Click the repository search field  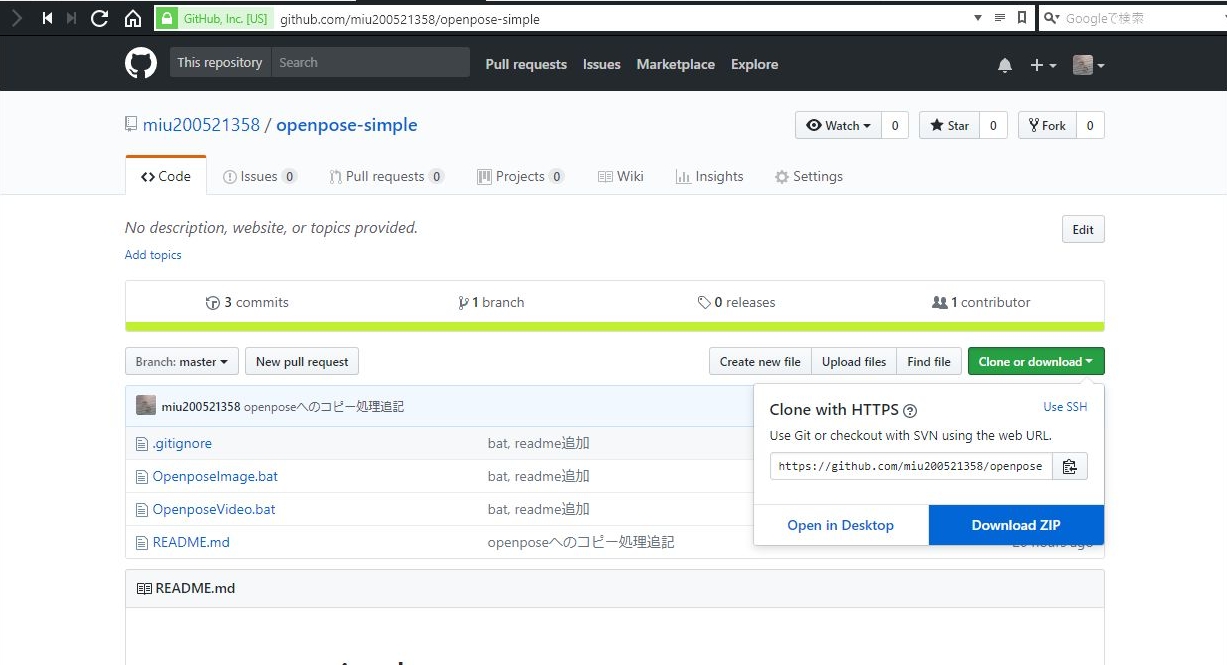tap(369, 63)
